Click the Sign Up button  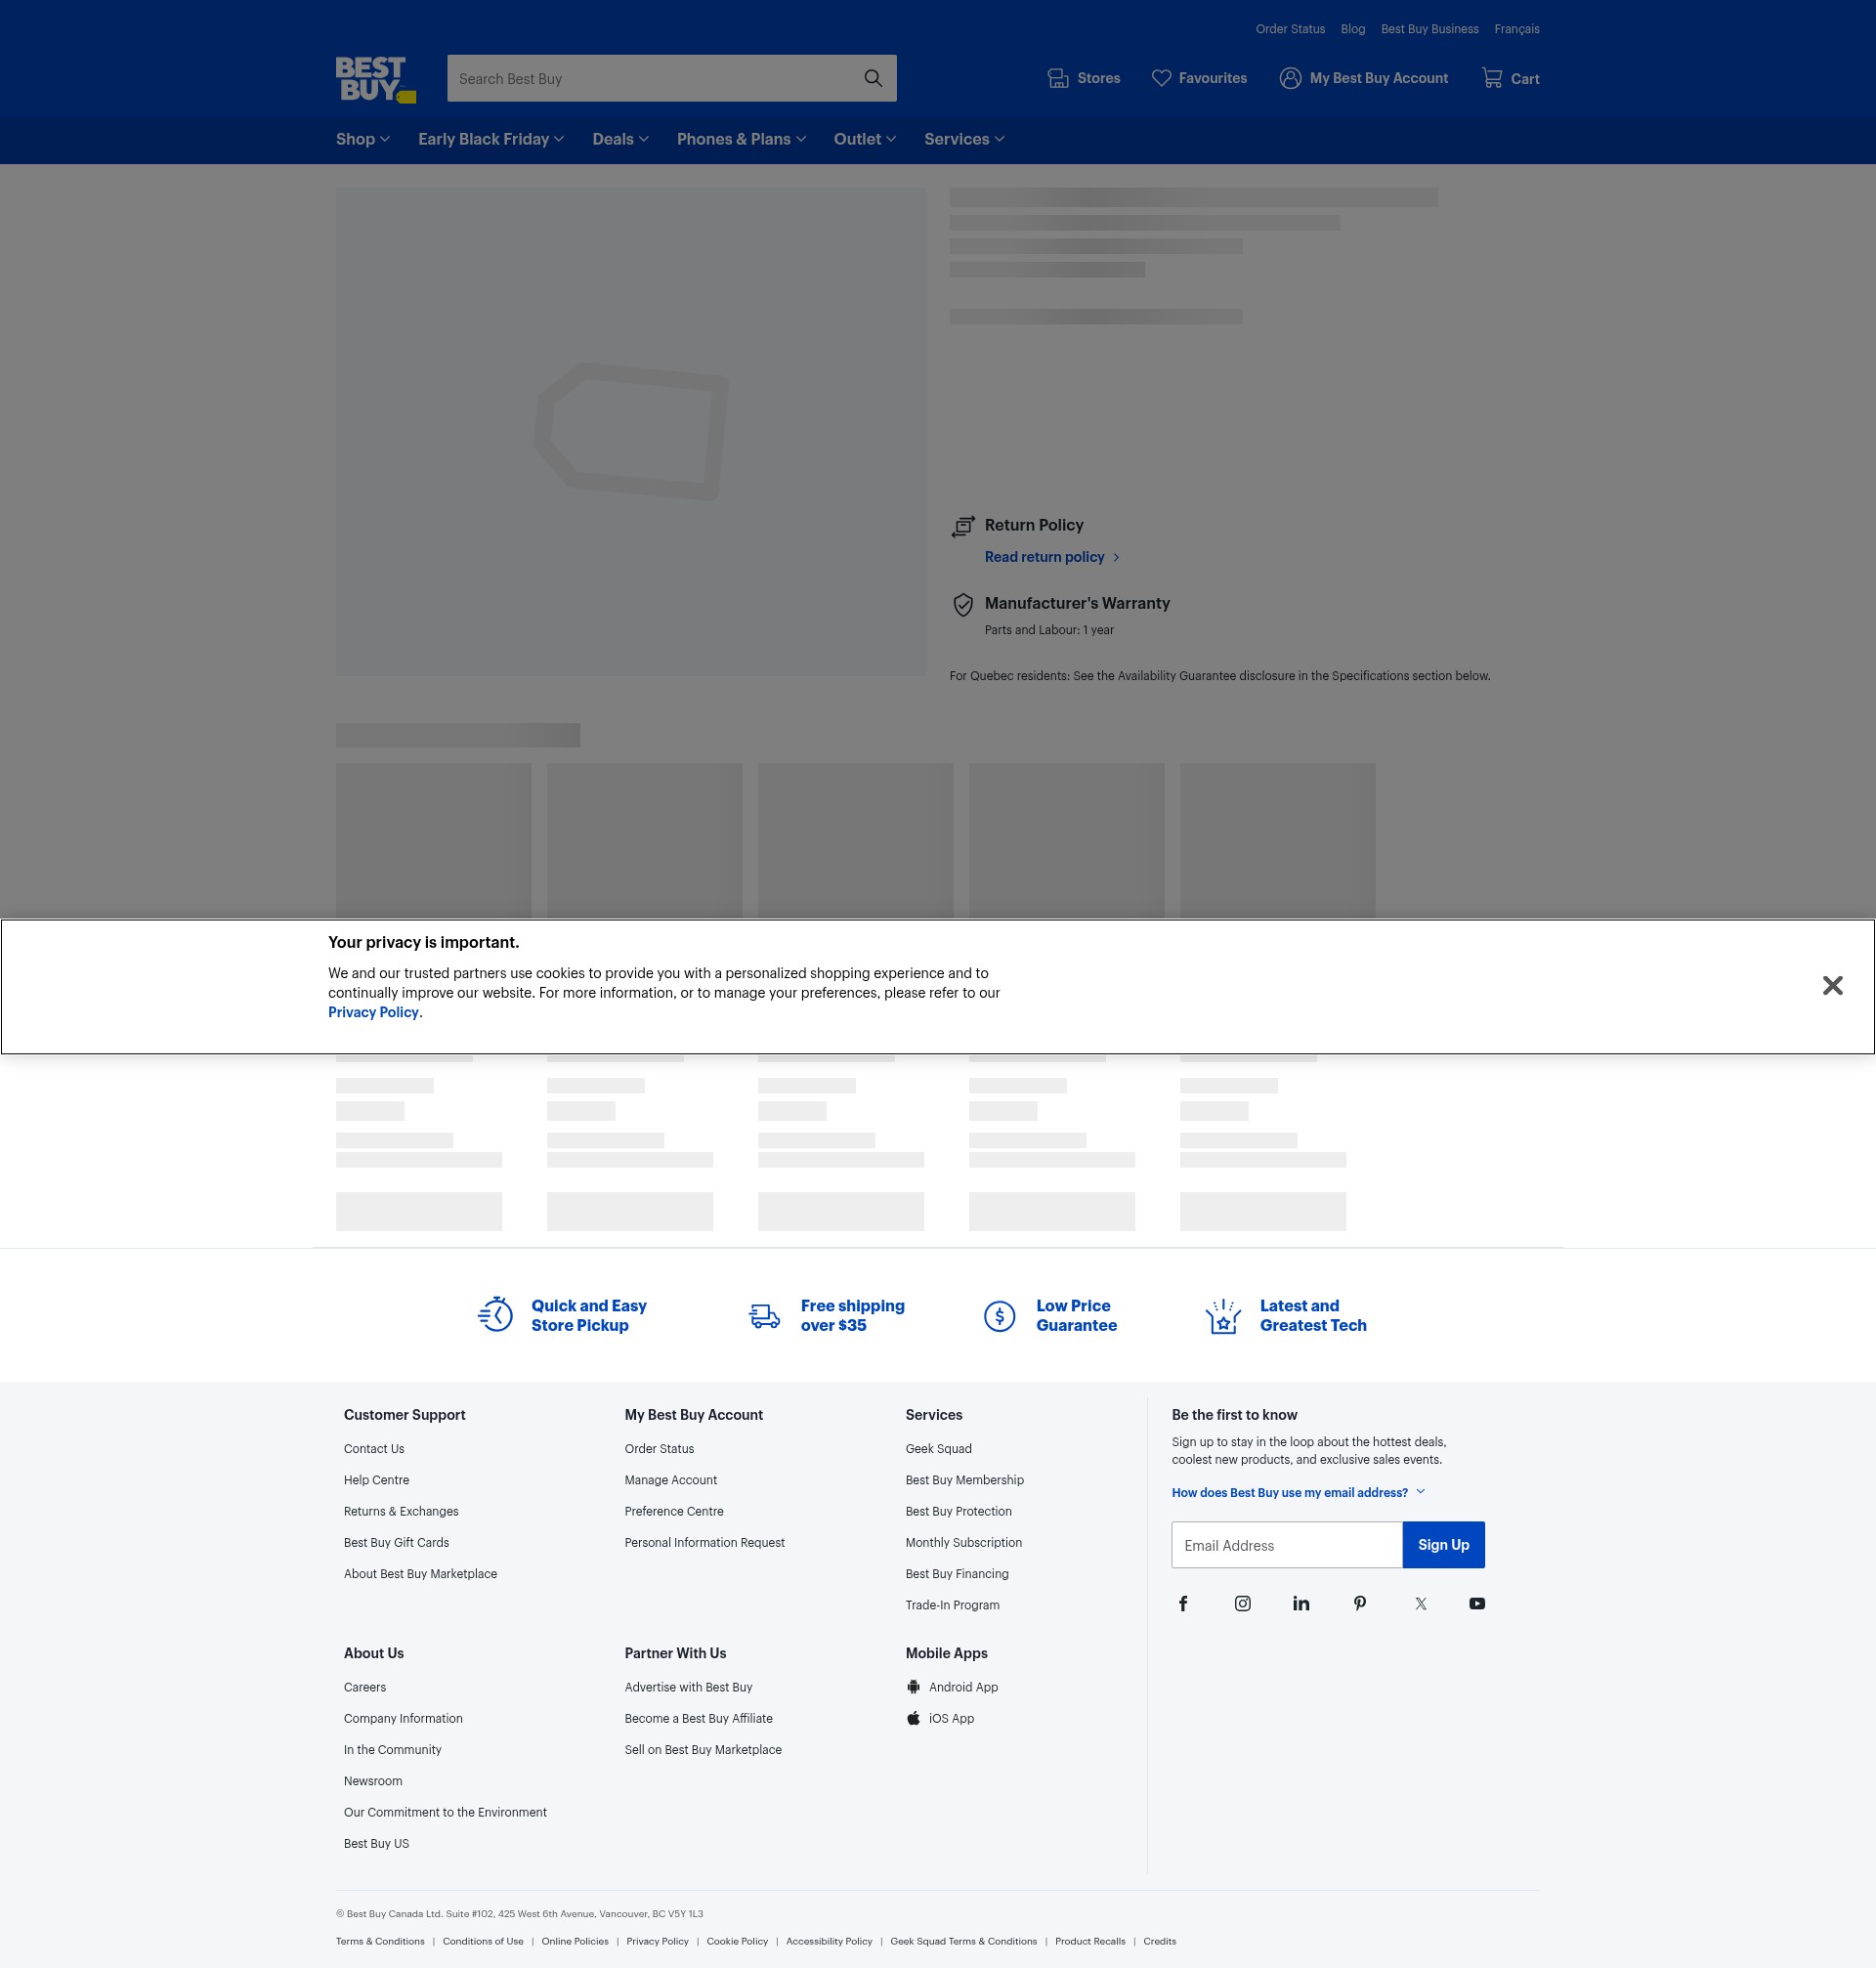[x=1443, y=1545]
